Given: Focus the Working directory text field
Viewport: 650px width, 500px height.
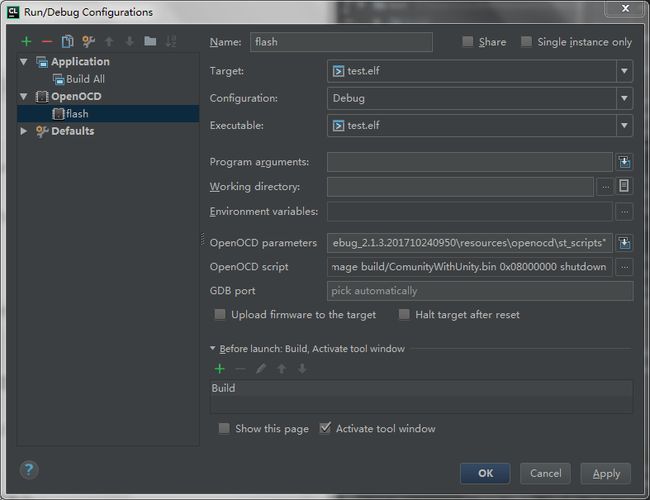Looking at the screenshot, I should 460,187.
